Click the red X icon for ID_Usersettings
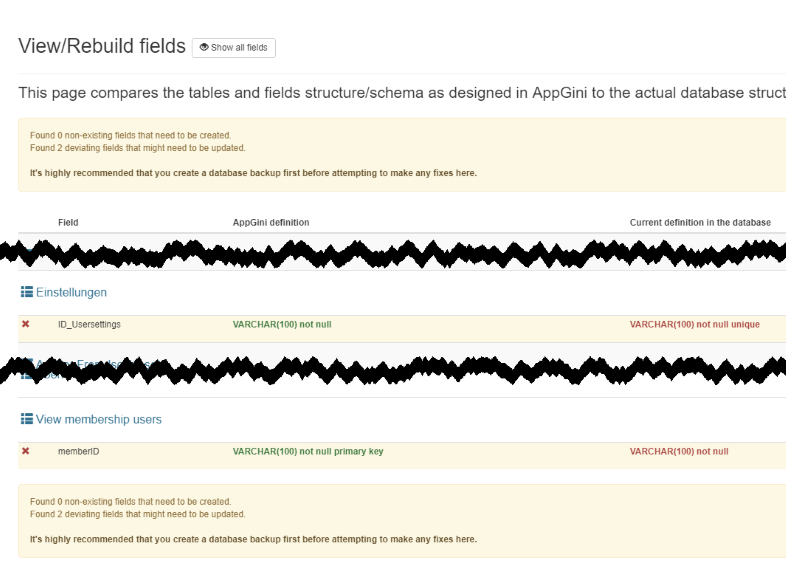The height and width of the screenshot is (572, 786). coord(26,324)
